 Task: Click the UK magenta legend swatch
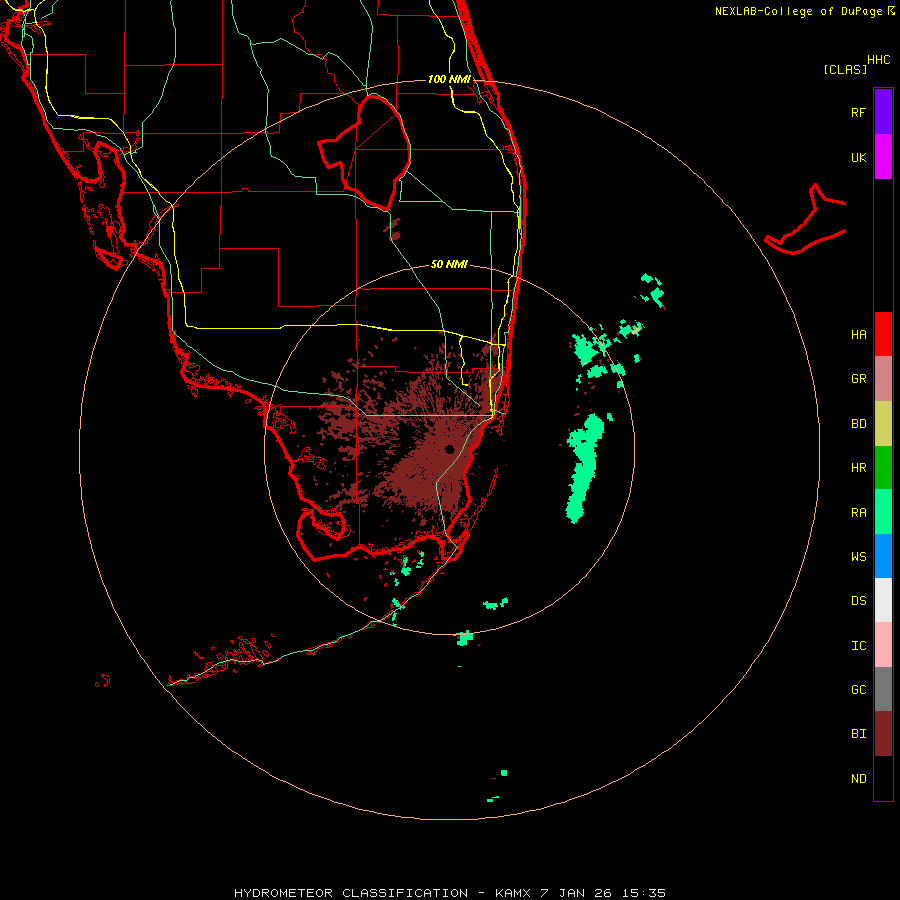(883, 157)
